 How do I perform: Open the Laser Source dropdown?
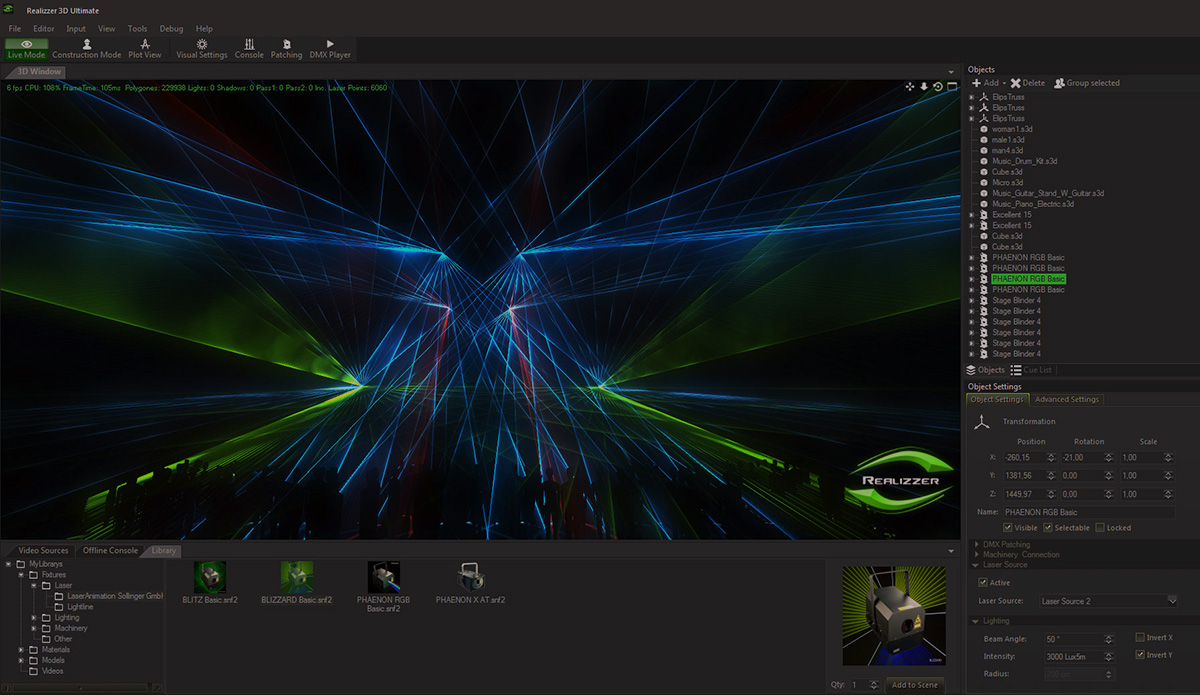point(1108,601)
